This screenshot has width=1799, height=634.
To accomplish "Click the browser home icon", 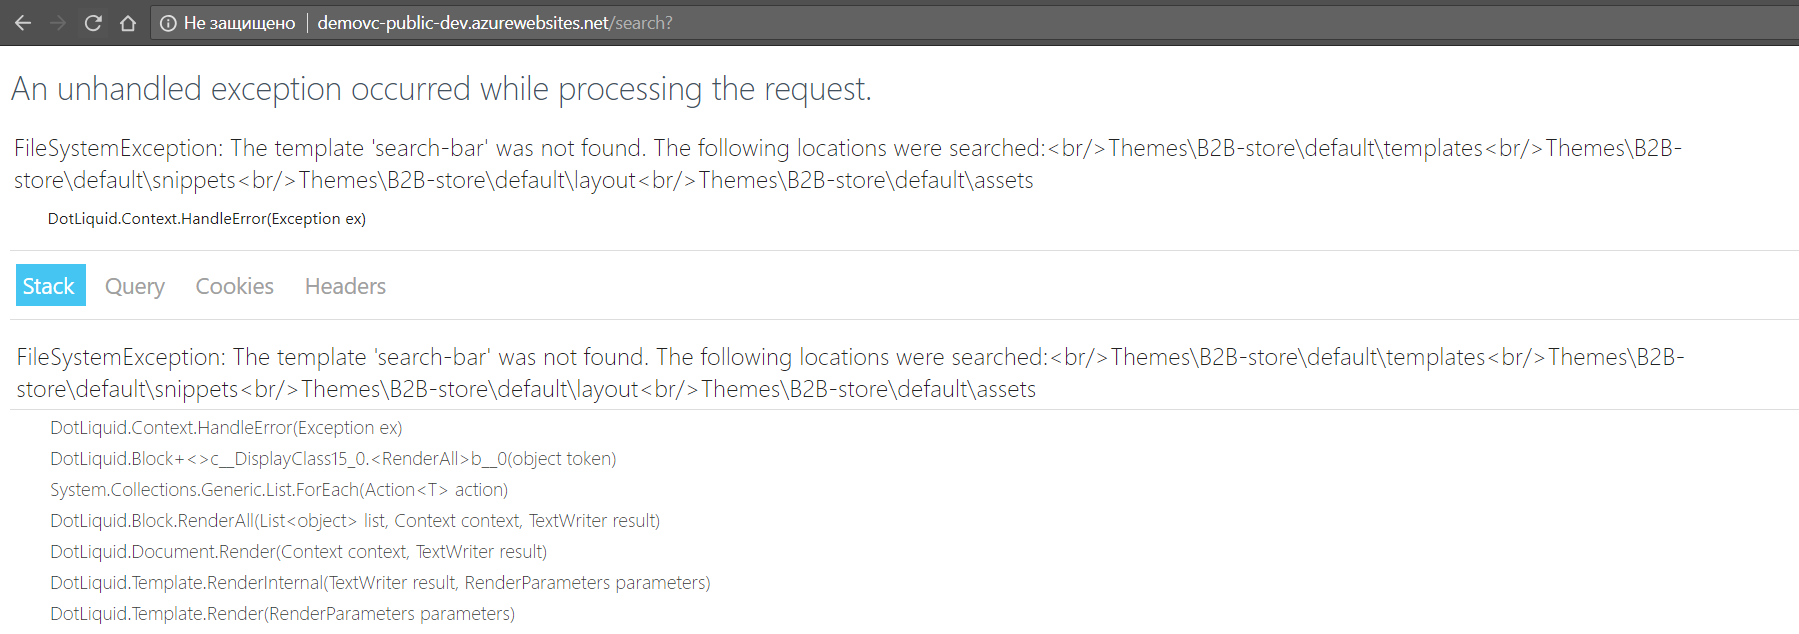I will [x=128, y=22].
